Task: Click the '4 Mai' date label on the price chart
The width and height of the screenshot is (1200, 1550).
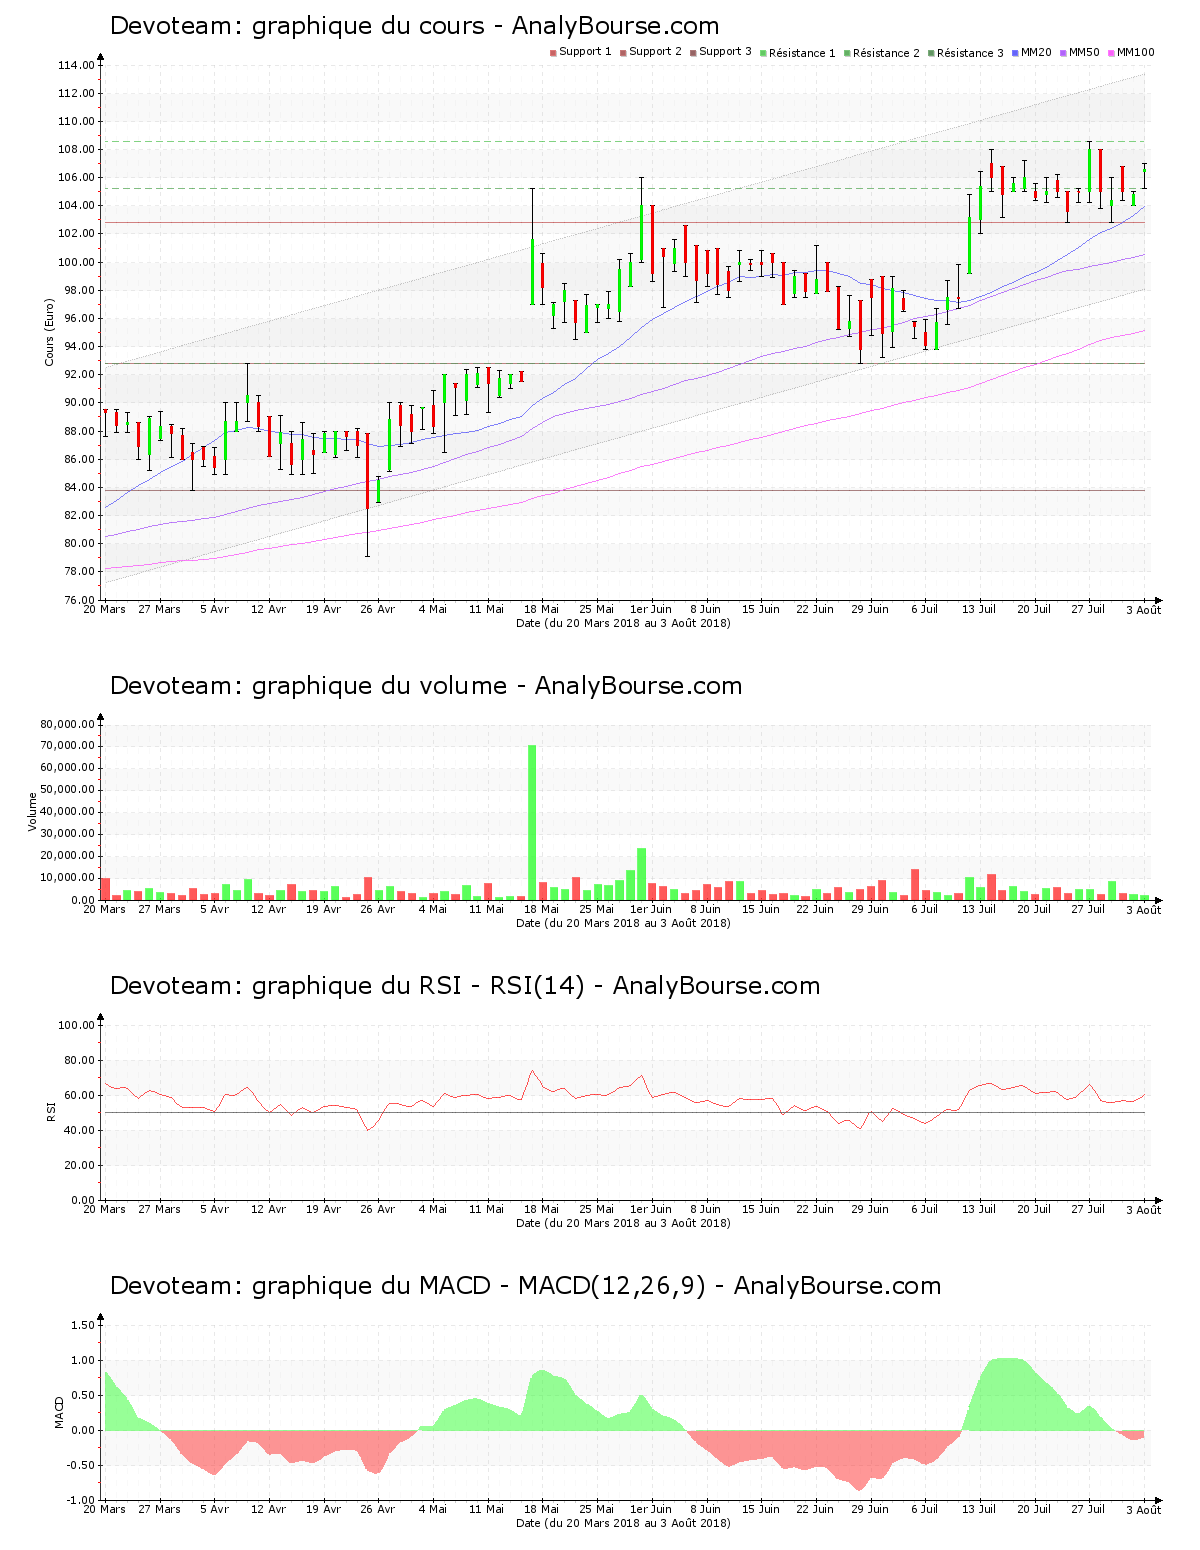Action: pyautogui.click(x=433, y=609)
